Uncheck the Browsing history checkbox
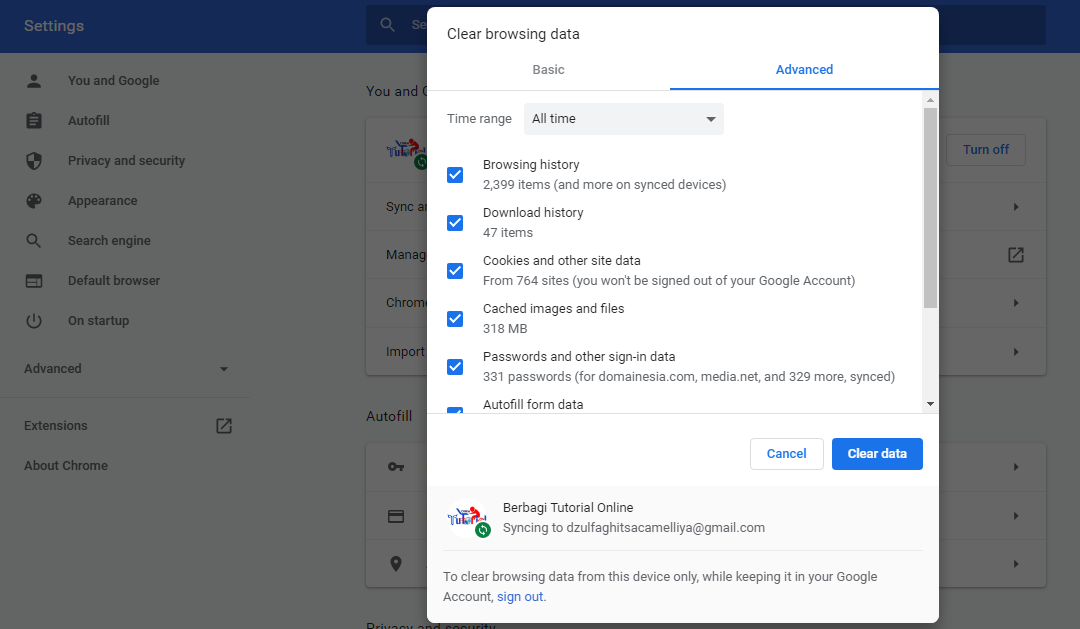Viewport: 1080px width, 629px height. pyautogui.click(x=455, y=175)
